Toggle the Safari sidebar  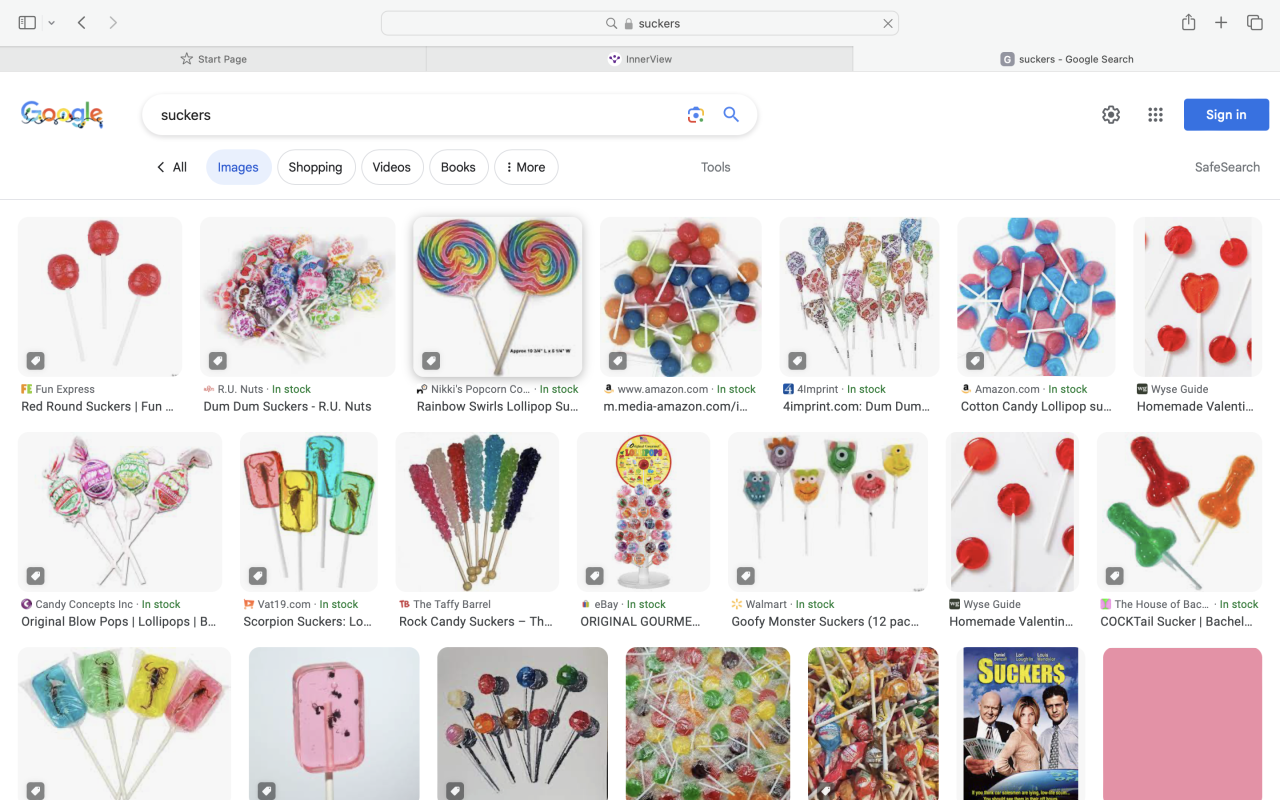click(x=27, y=23)
